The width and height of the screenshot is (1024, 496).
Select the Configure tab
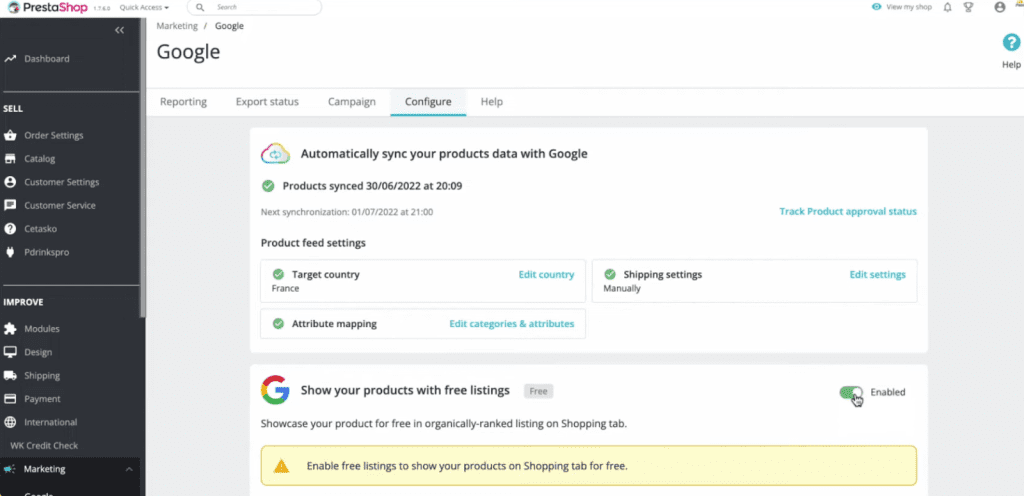coord(428,102)
